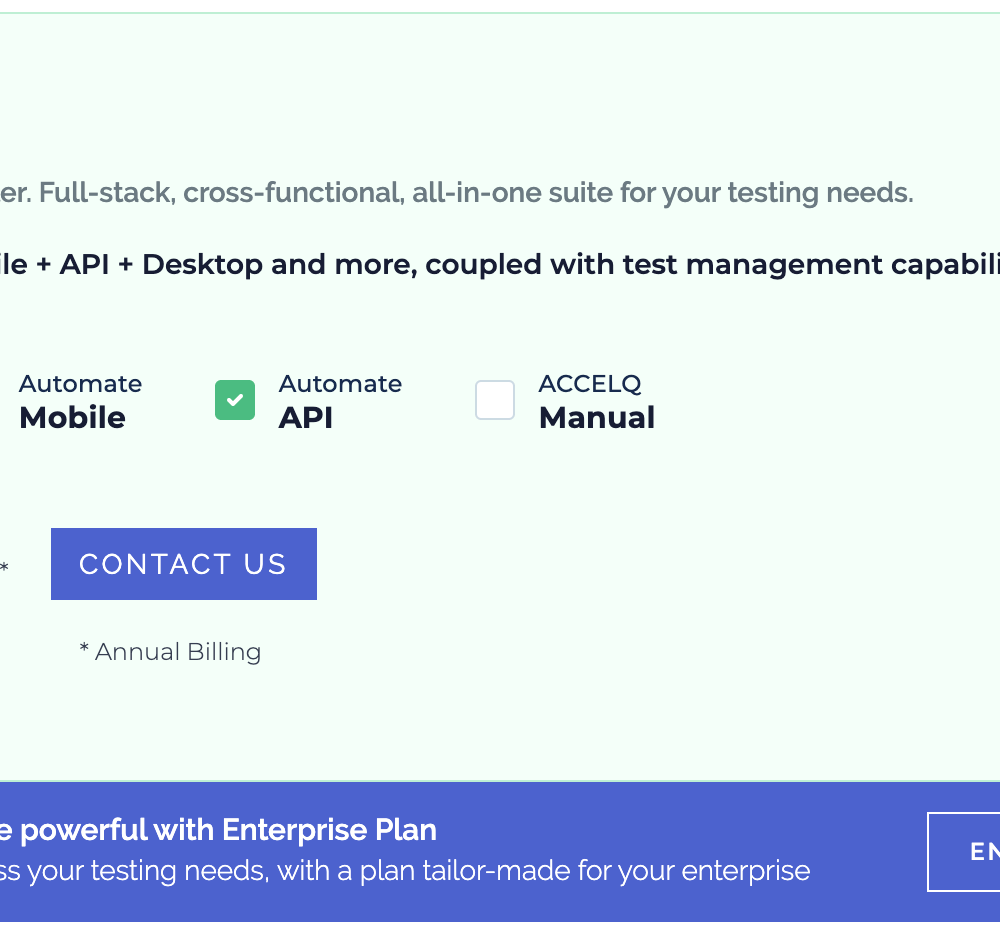Click the Automate API text label
This screenshot has width=1000, height=934.
[x=340, y=401]
